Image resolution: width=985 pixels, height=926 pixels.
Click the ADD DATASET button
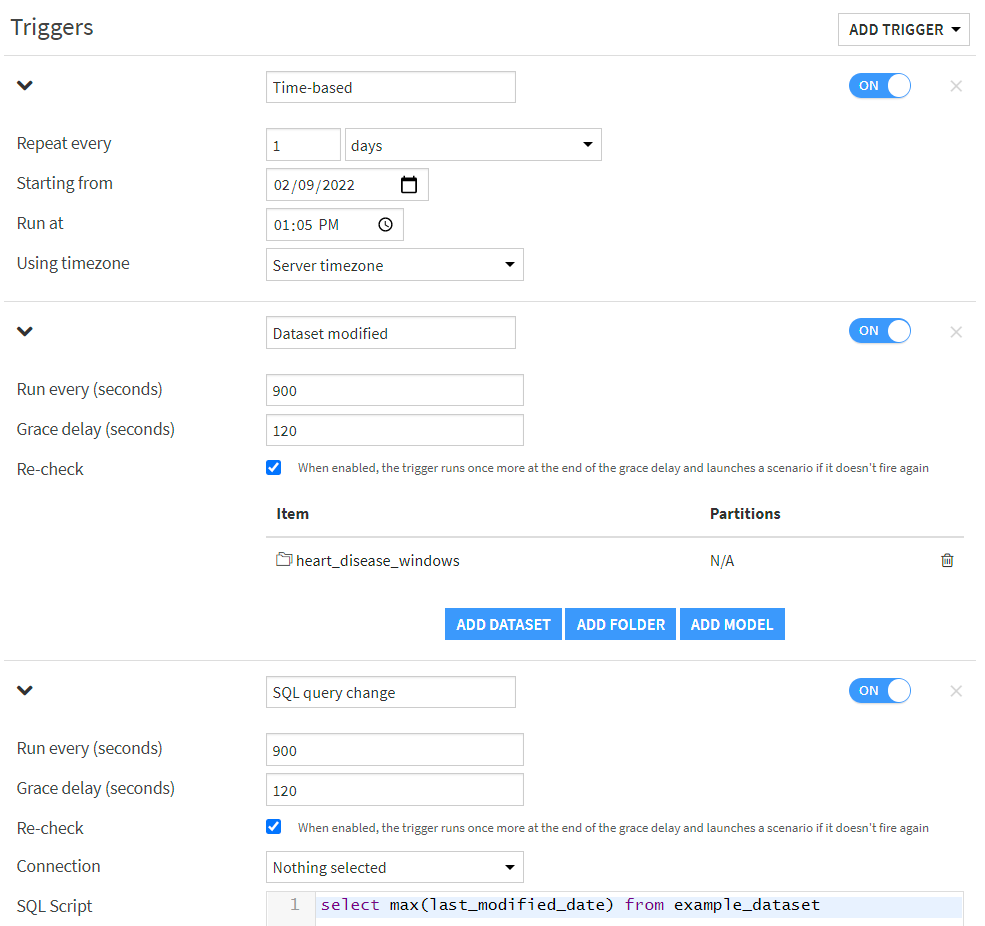(x=503, y=624)
